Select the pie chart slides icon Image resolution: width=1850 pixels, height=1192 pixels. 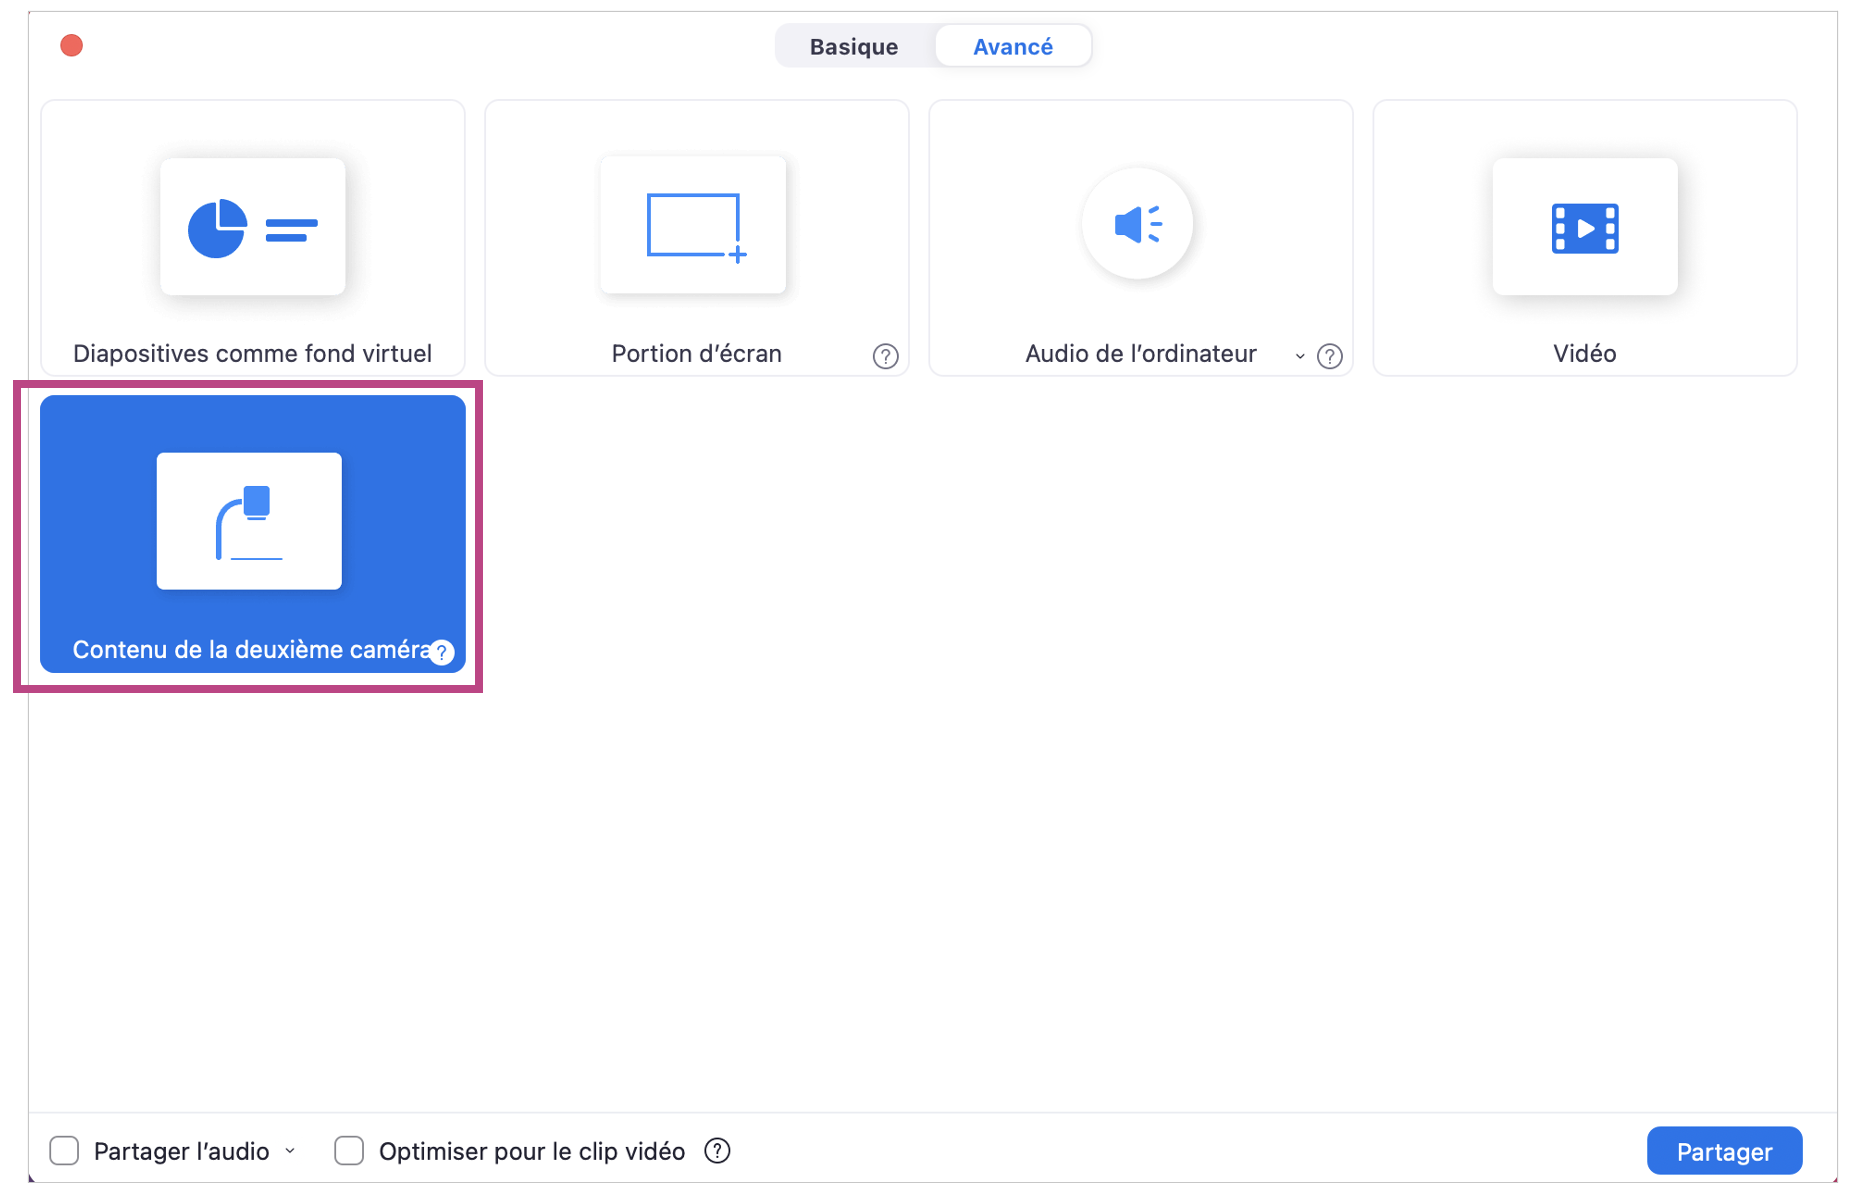tap(252, 227)
